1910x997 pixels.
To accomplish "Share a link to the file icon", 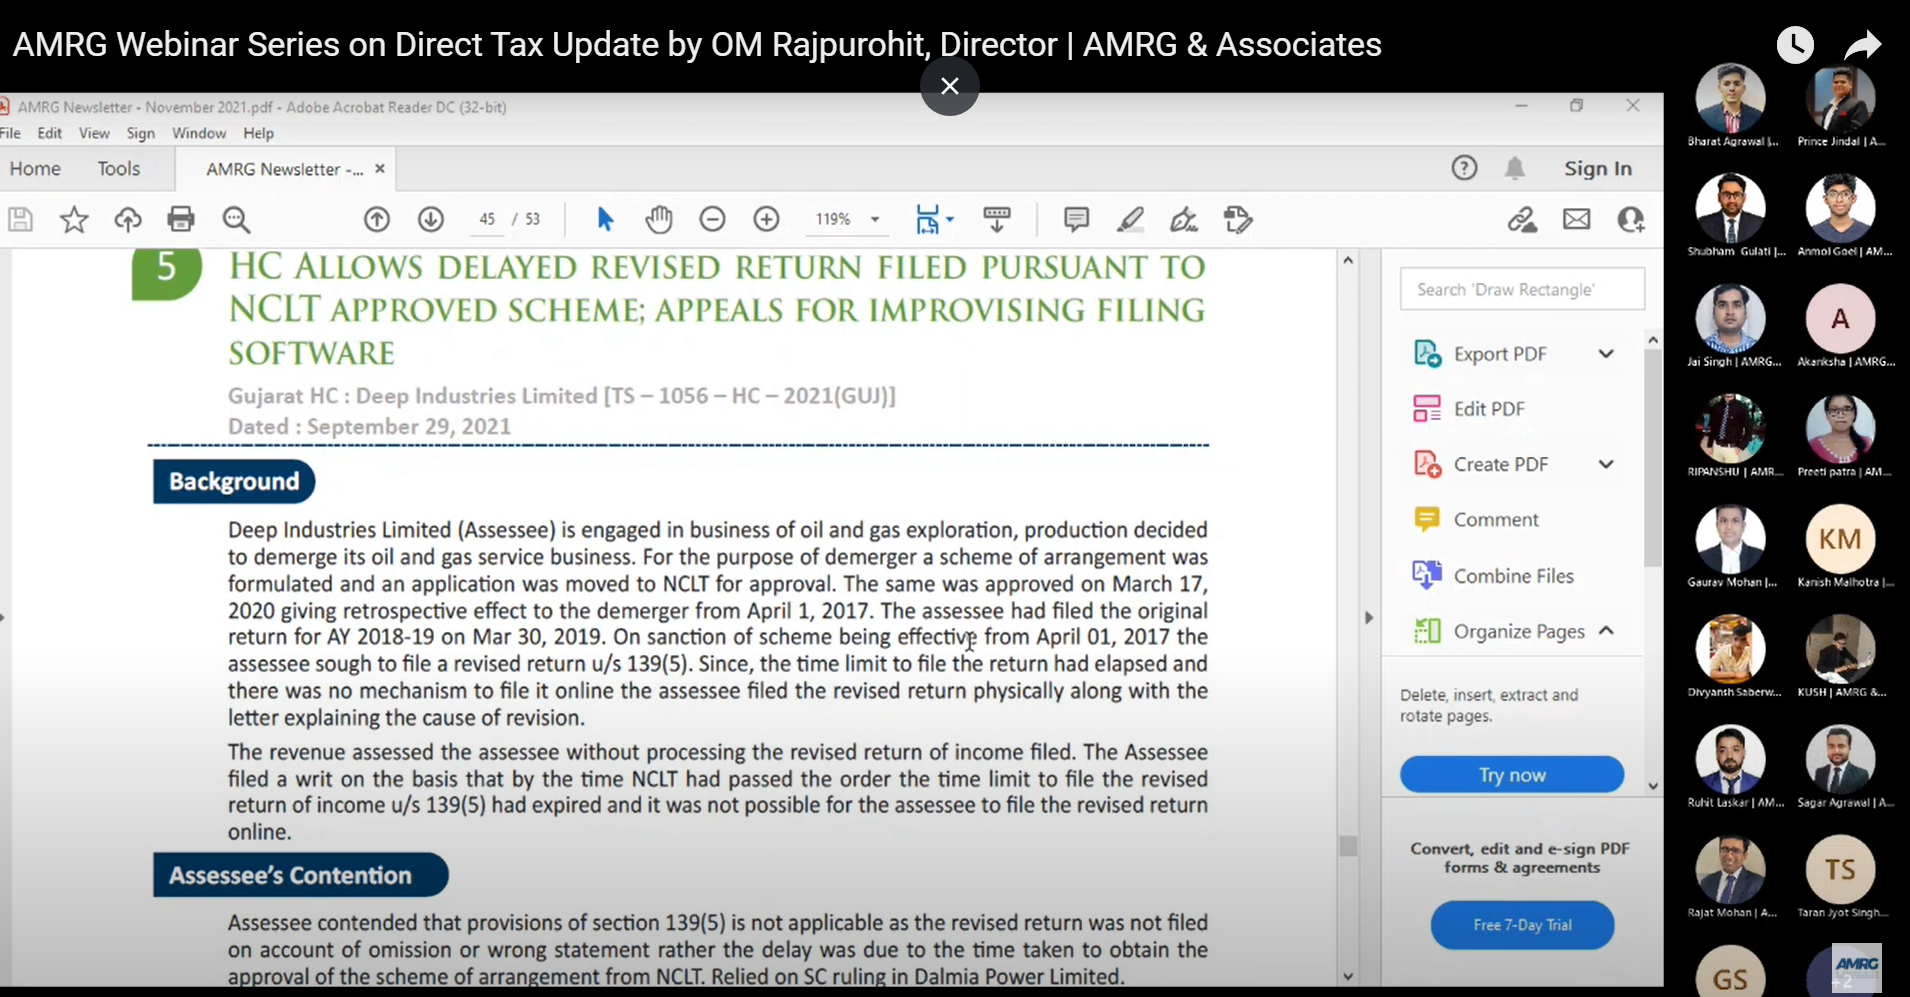I will pos(1523,219).
